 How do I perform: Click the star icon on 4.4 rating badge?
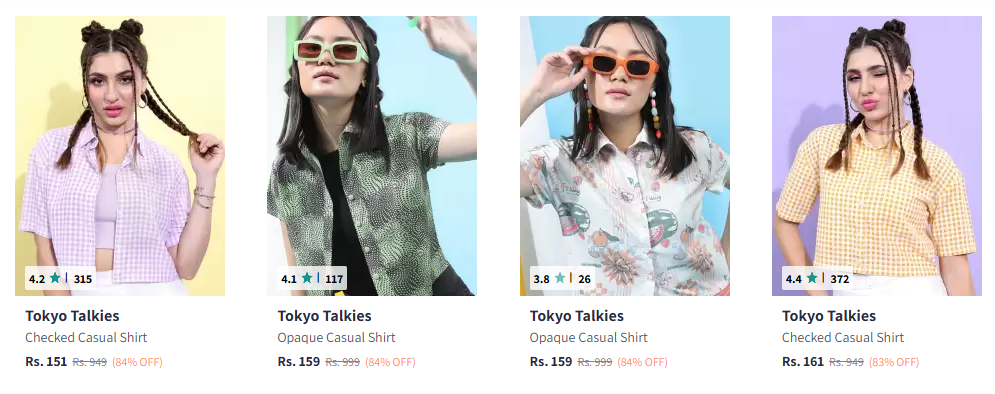[x=812, y=278]
